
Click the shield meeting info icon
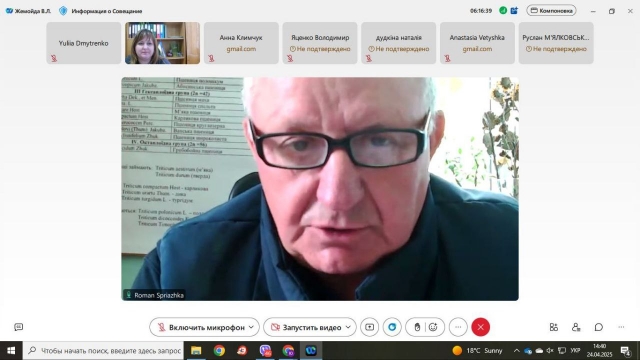coord(63,11)
